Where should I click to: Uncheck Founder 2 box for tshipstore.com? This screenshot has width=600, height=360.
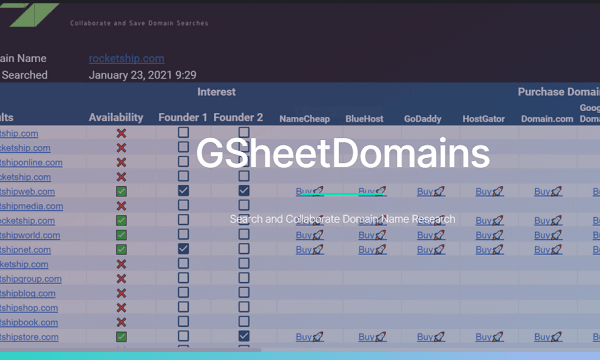click(244, 336)
